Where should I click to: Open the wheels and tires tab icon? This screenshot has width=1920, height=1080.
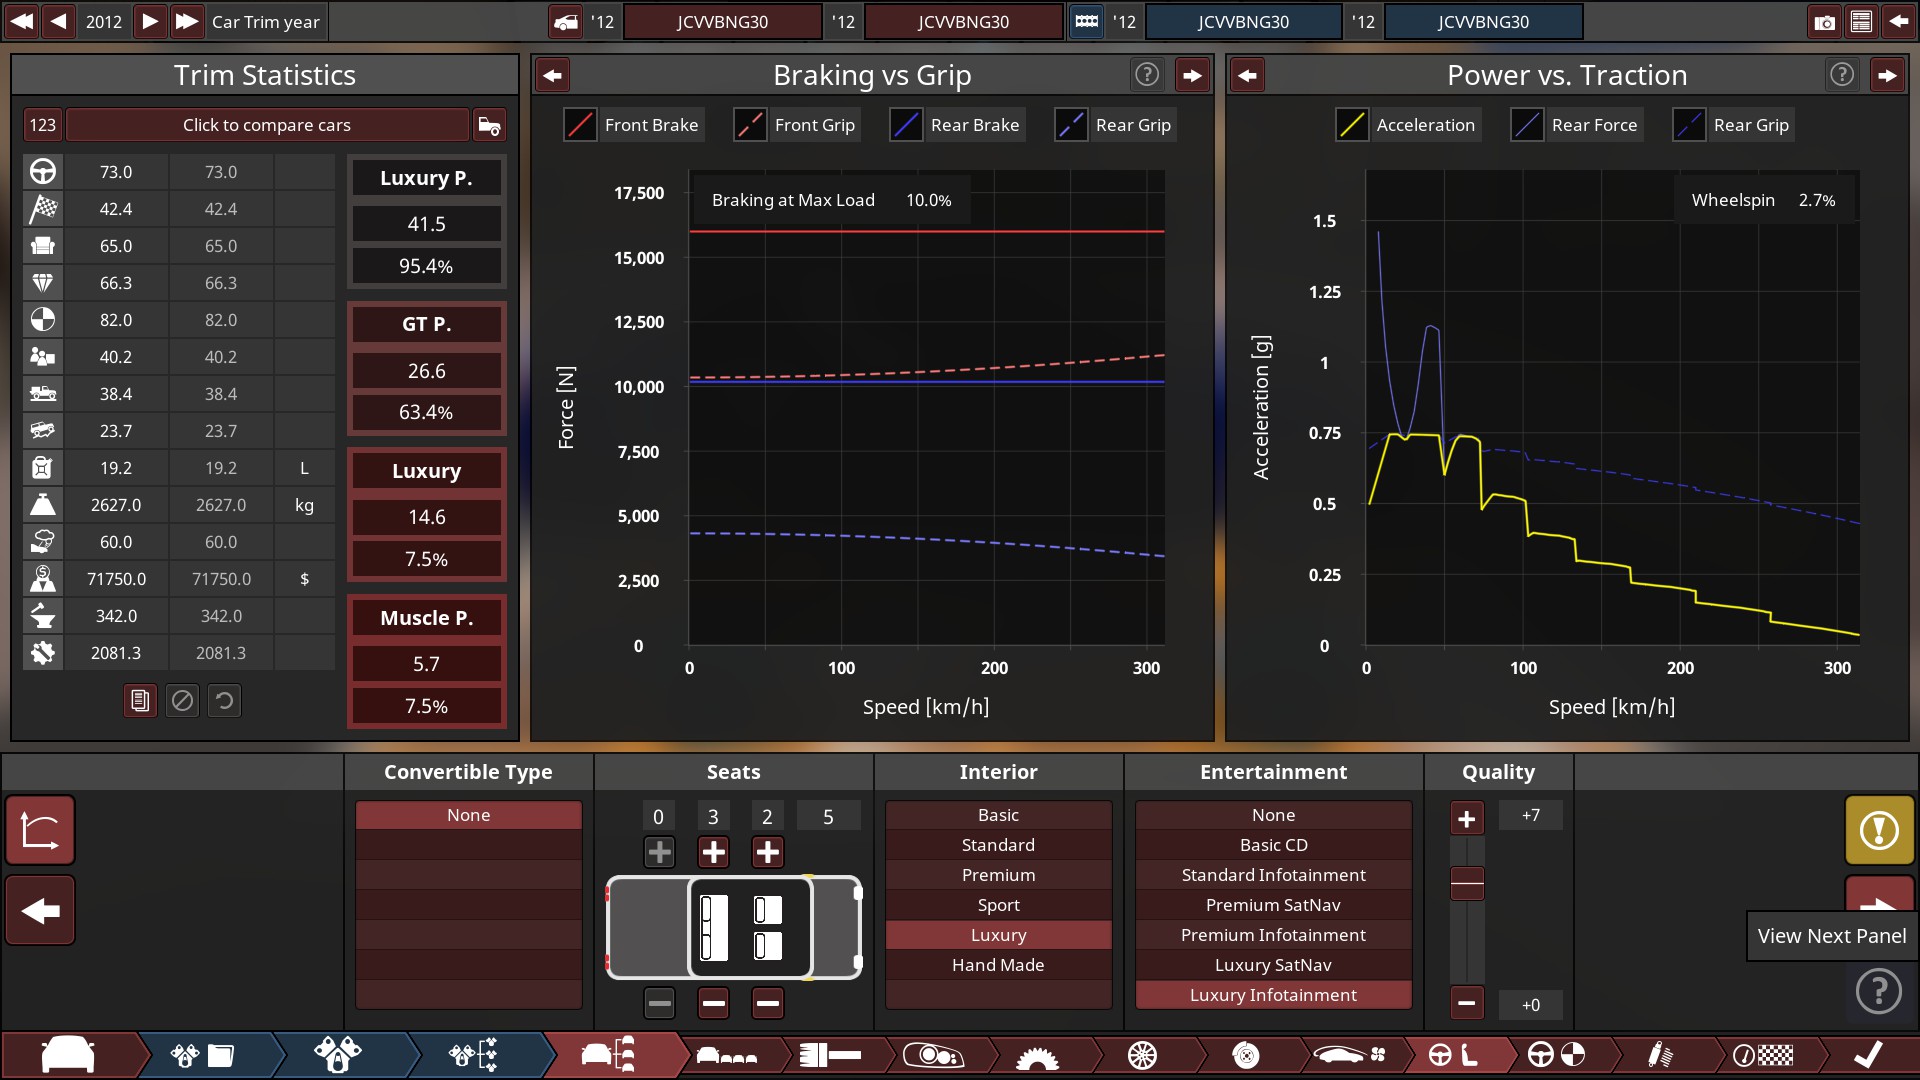1141,1055
